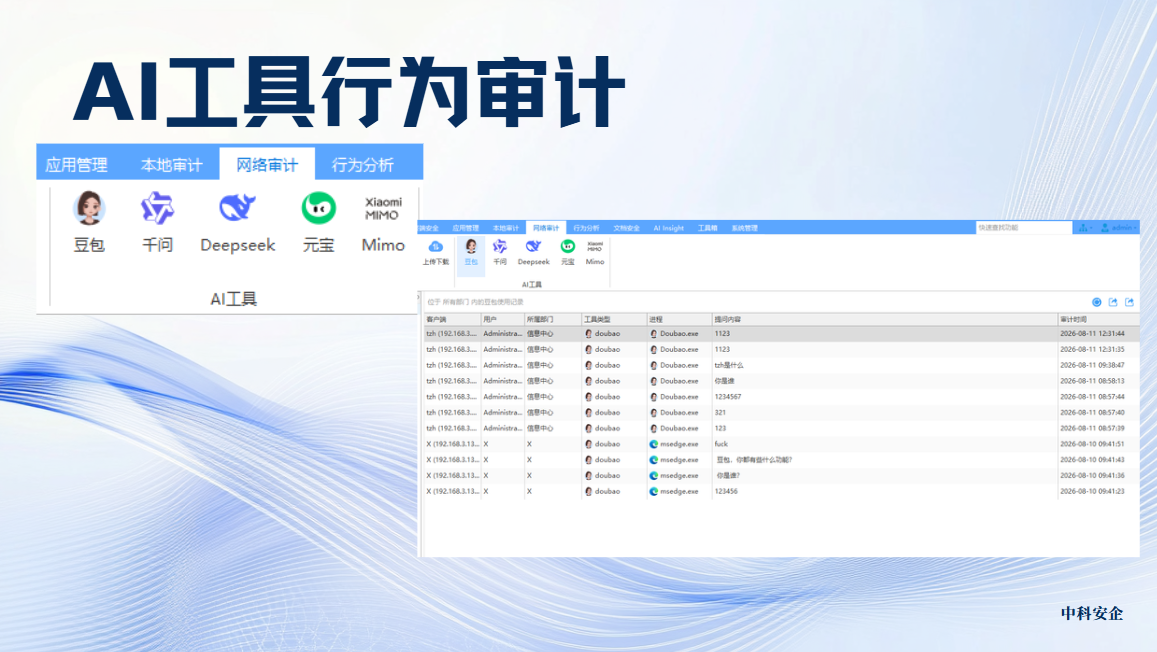Open organization tree dropdown beside admin
The width and height of the screenshot is (1157, 652).
1085,228
